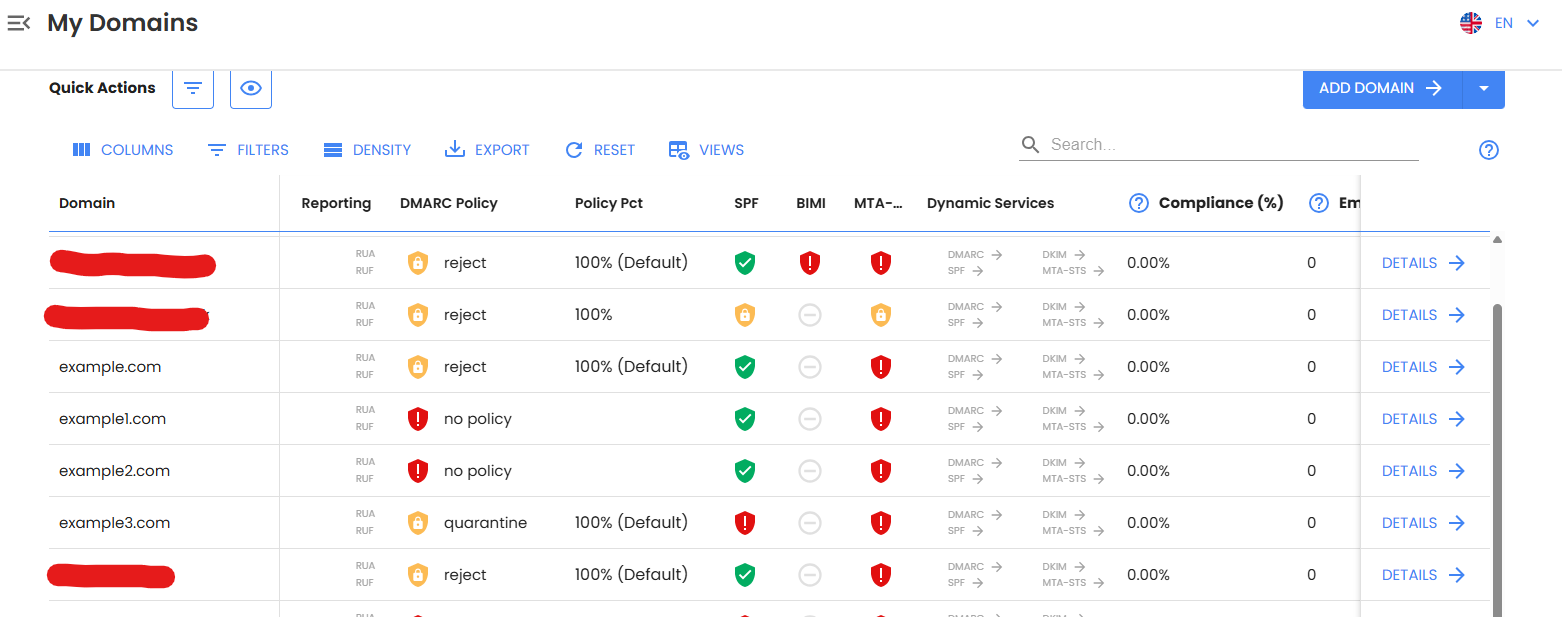Click example.com reject policy shield icon
1562x617 pixels.
point(418,367)
